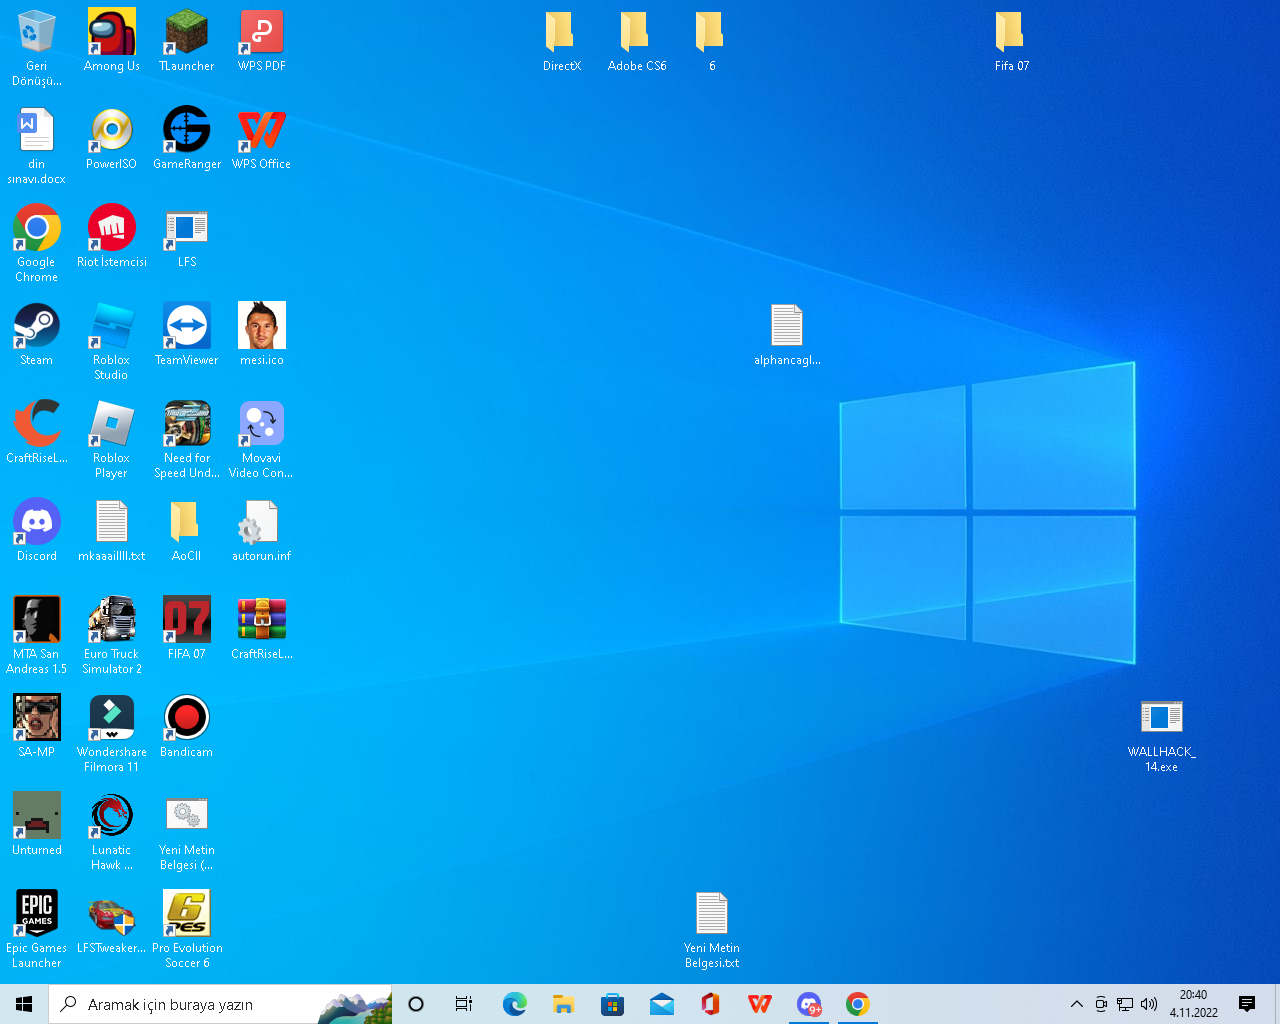Screen dimensions: 1280x1024
Task: Select the mesi.ico image file
Action: 262,326
